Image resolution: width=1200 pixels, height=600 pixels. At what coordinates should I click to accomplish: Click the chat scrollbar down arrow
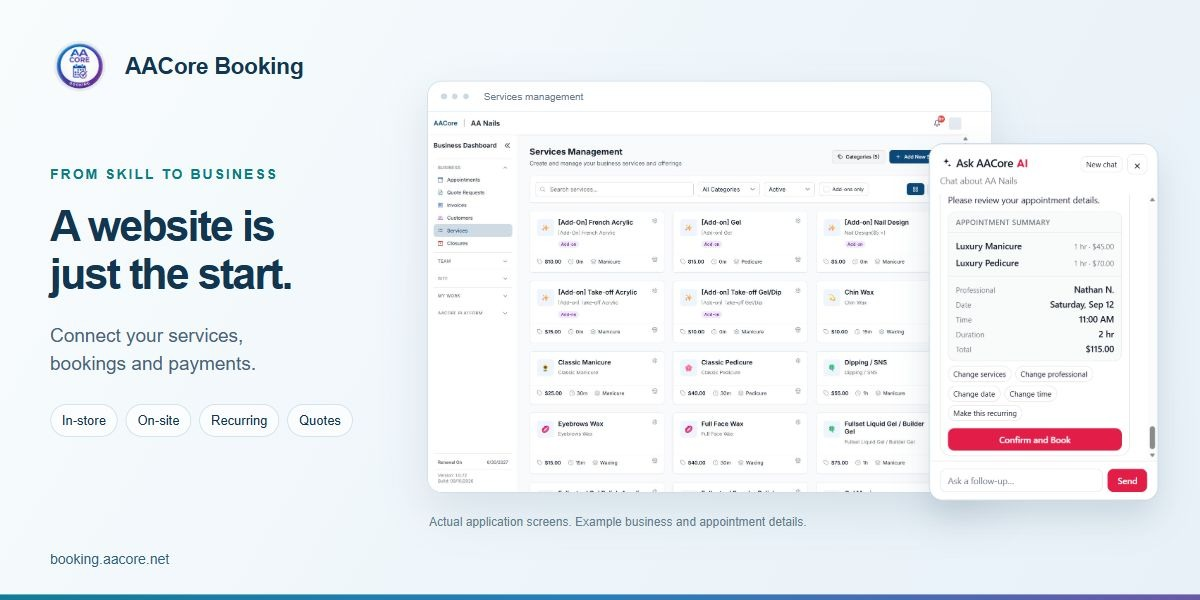[1151, 455]
